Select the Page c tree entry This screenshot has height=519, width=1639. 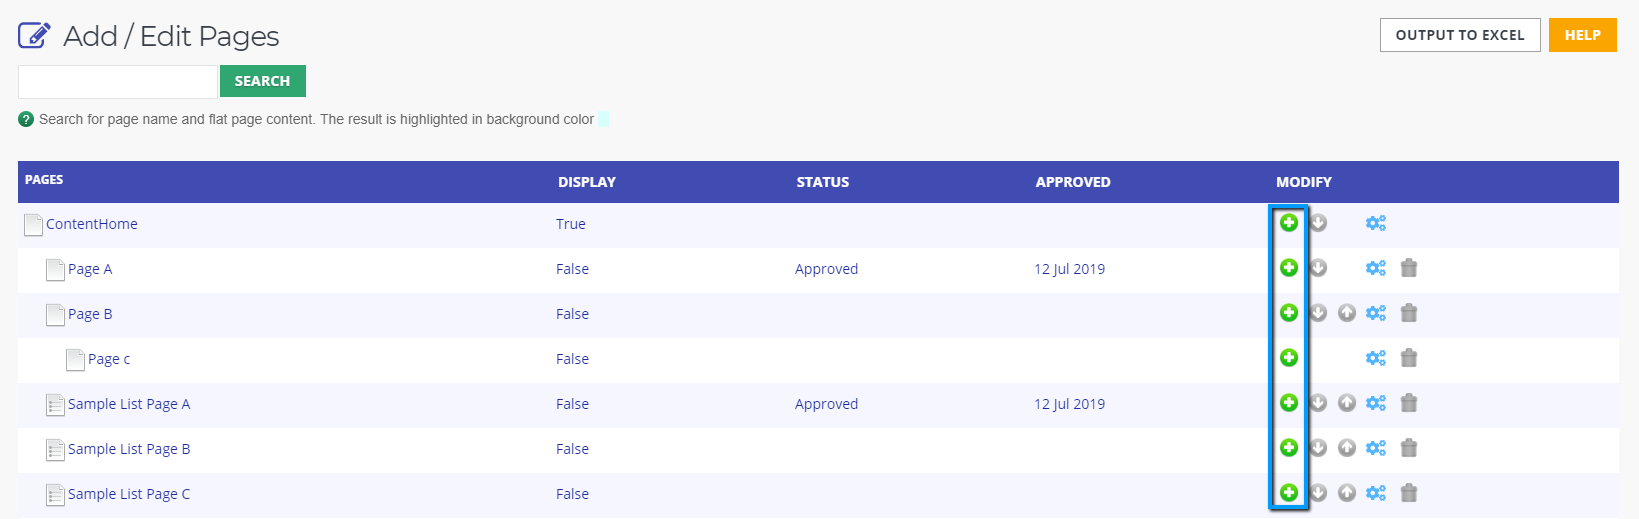coord(109,359)
